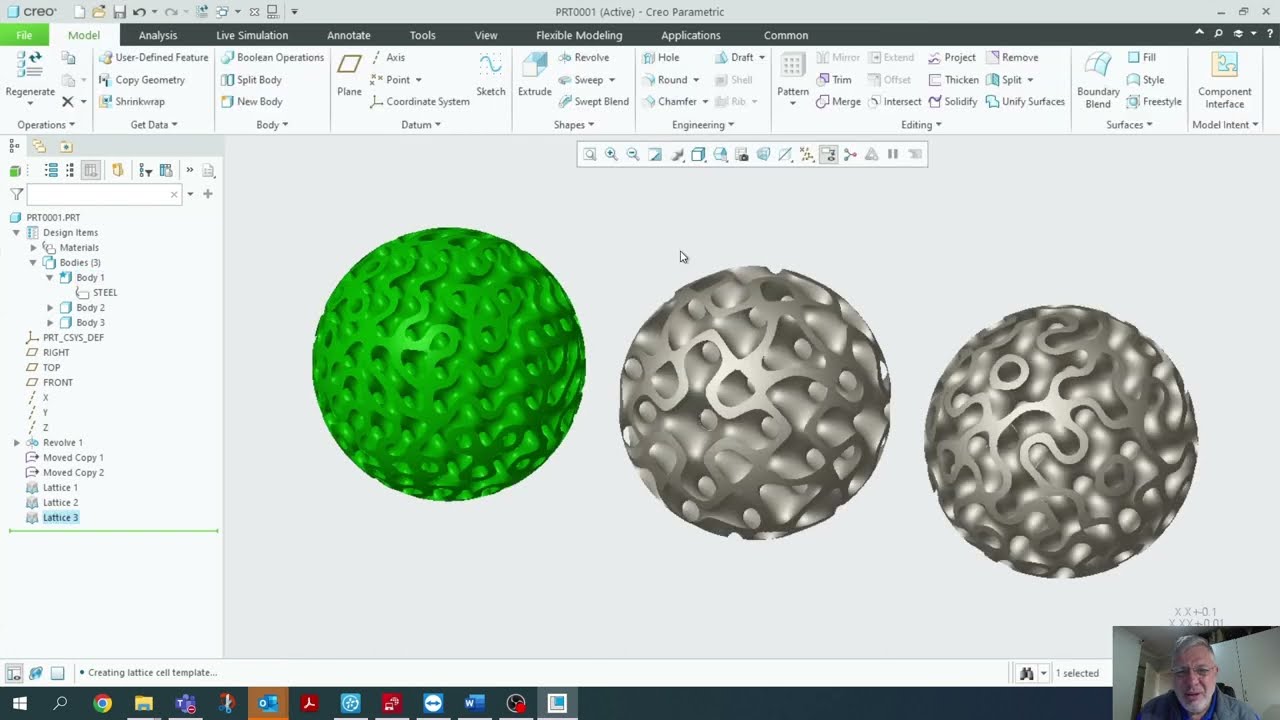The height and width of the screenshot is (720, 1280).
Task: Open the Component Interface tool
Action: [1224, 80]
